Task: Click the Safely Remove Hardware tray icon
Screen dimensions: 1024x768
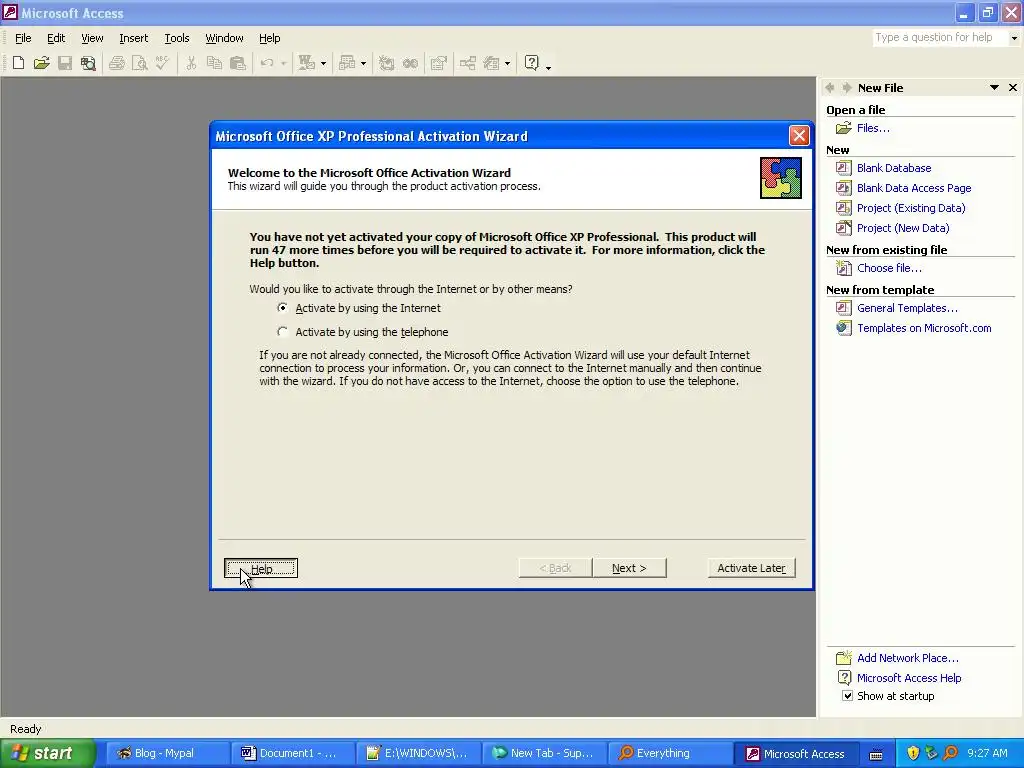Action: [x=931, y=753]
